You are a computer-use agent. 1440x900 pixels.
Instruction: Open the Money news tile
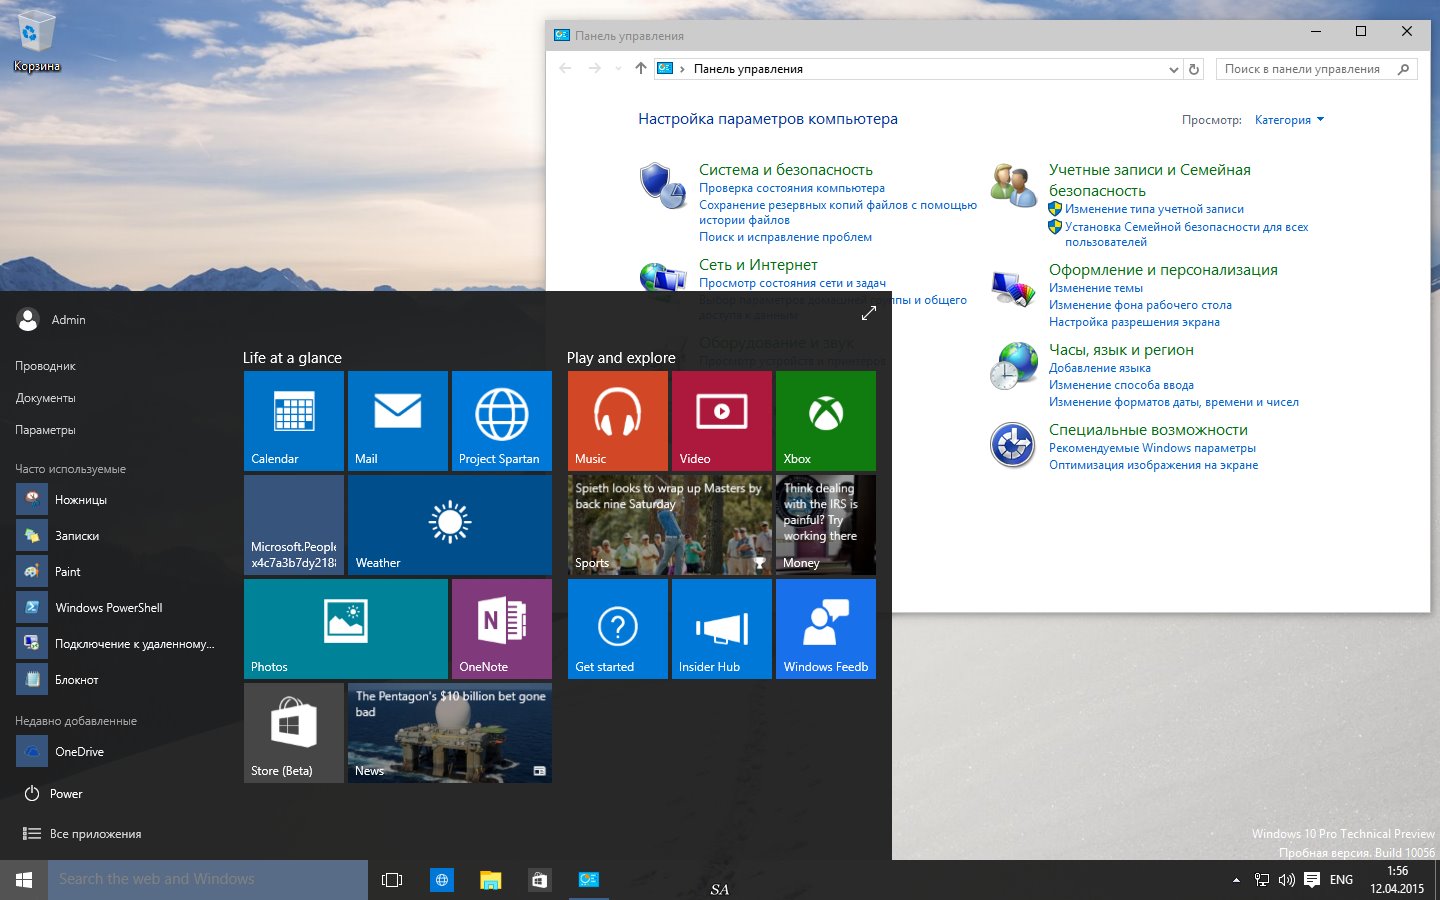click(x=826, y=525)
